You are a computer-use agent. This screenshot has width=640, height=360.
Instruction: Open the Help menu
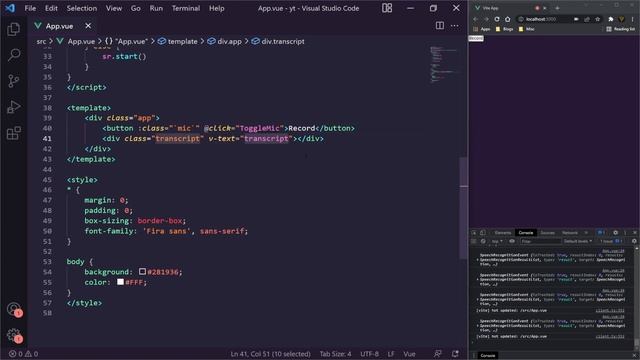(217, 8)
